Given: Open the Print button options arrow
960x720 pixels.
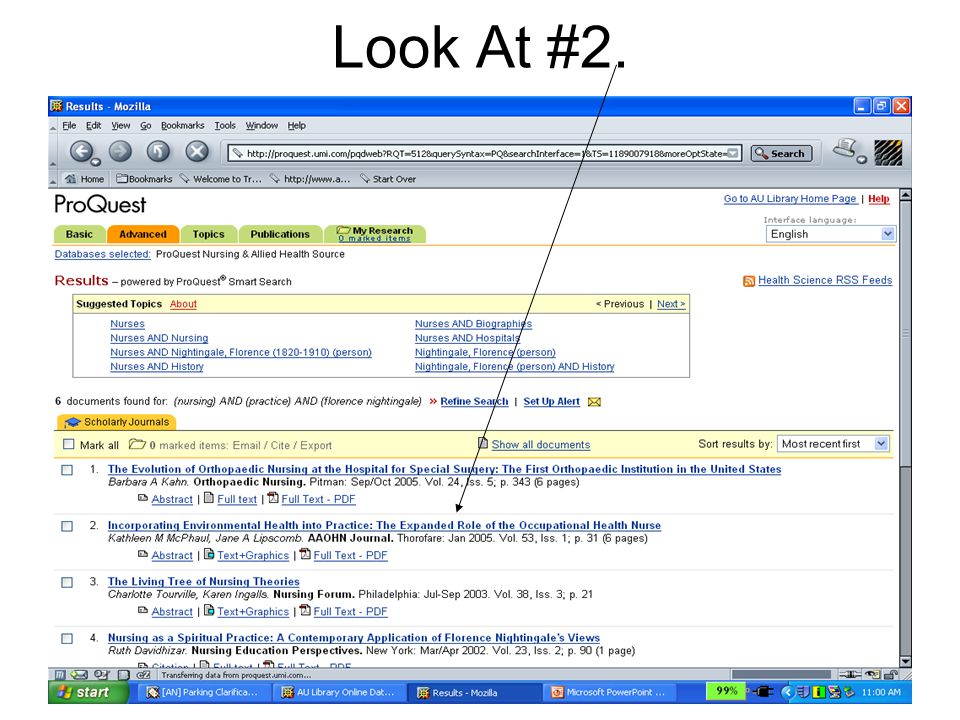Looking at the screenshot, I should (861, 159).
